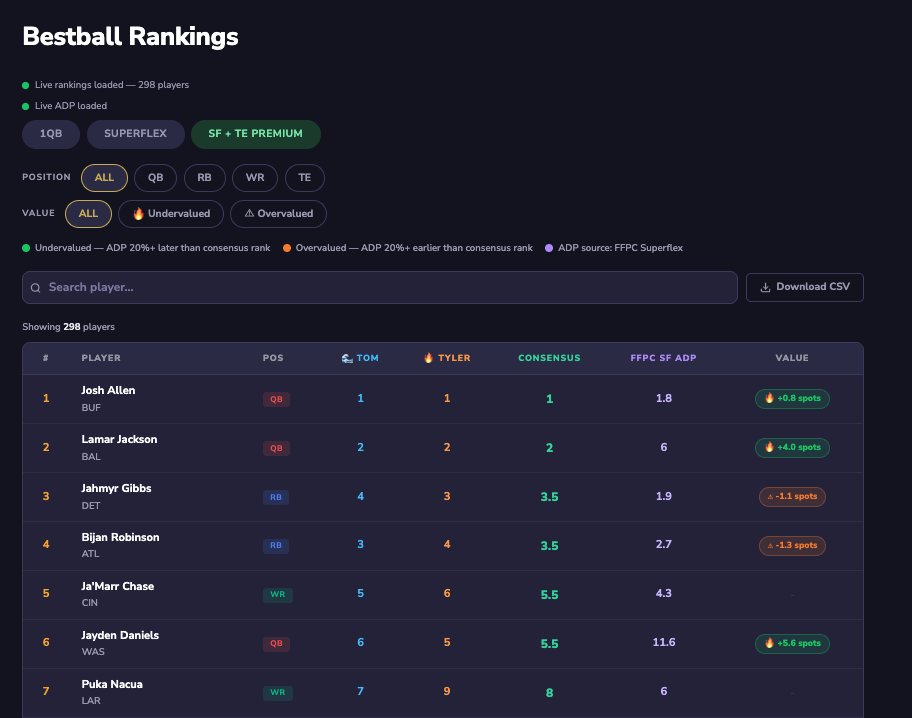This screenshot has height=718, width=912.
Task: Open Josh Allen player row
Action: pos(443,399)
